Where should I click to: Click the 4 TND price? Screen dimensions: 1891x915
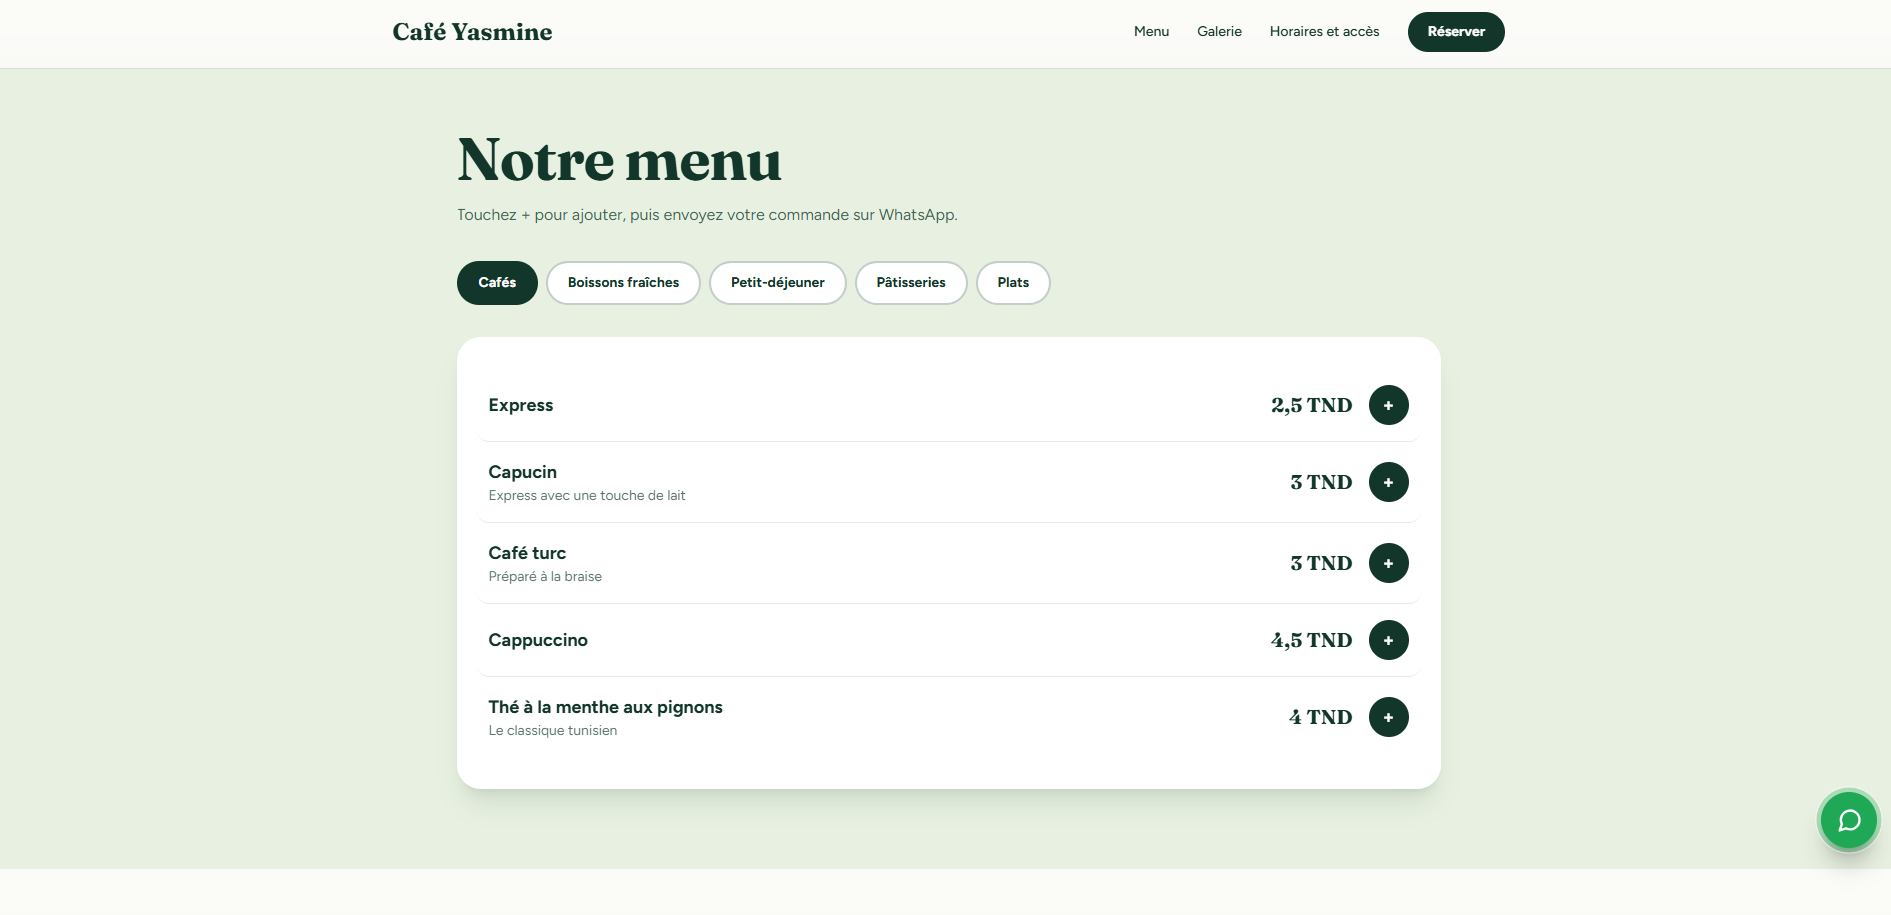point(1320,717)
